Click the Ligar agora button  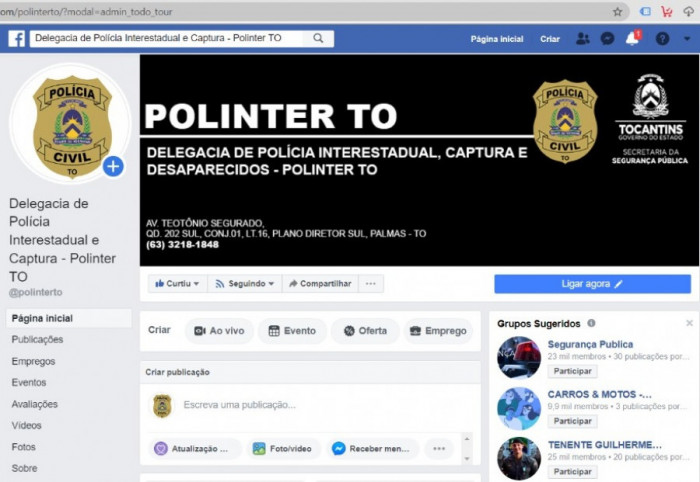[592, 284]
